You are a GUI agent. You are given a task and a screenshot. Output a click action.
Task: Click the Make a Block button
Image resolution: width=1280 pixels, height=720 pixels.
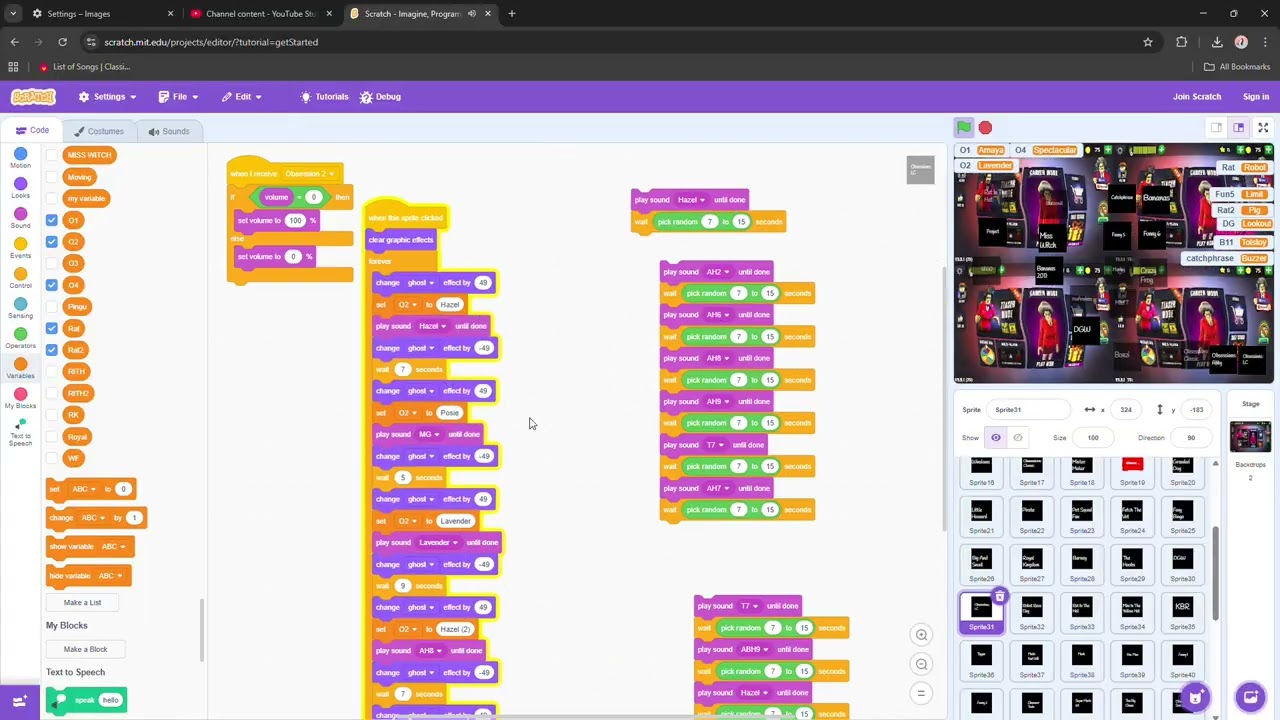(85, 649)
